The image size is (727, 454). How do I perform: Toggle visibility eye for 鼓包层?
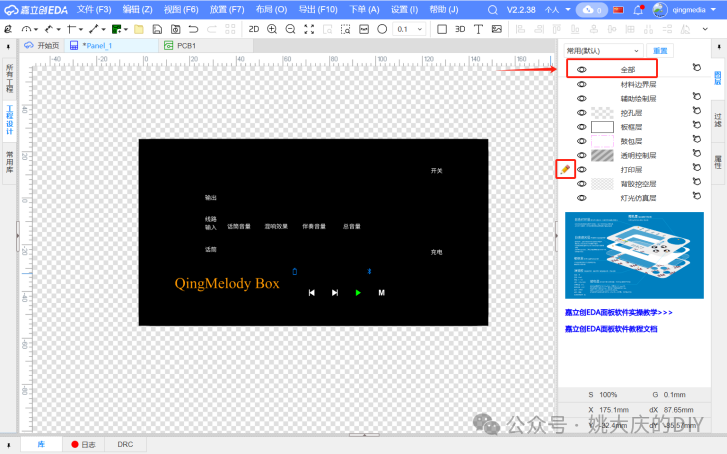581,141
